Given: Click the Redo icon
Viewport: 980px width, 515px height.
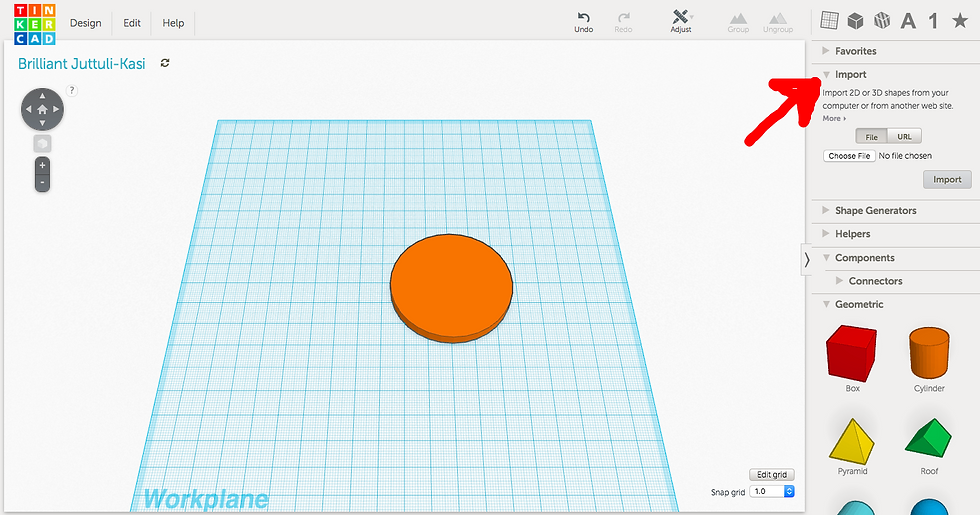Looking at the screenshot, I should click(623, 18).
